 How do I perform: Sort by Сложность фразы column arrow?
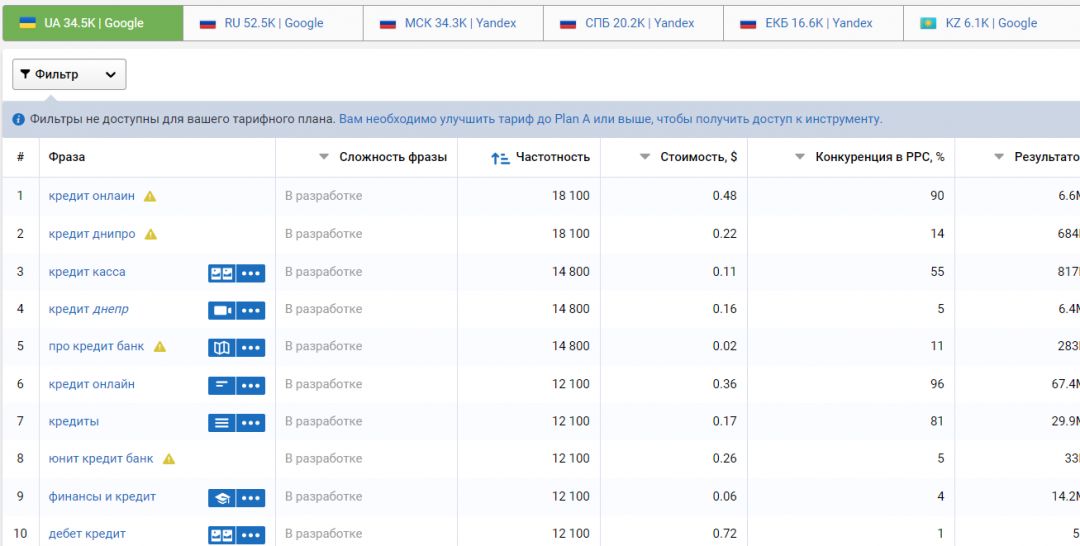coord(323,157)
